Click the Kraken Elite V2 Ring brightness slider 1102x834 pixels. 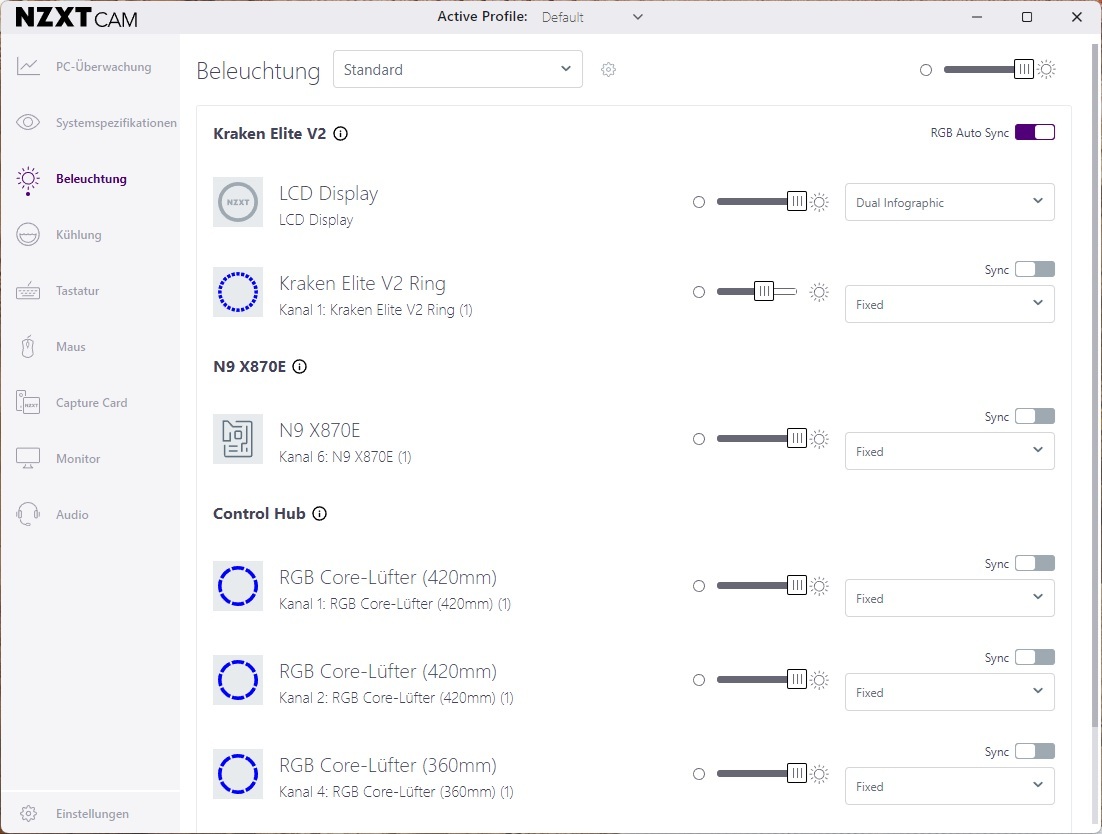click(x=757, y=291)
